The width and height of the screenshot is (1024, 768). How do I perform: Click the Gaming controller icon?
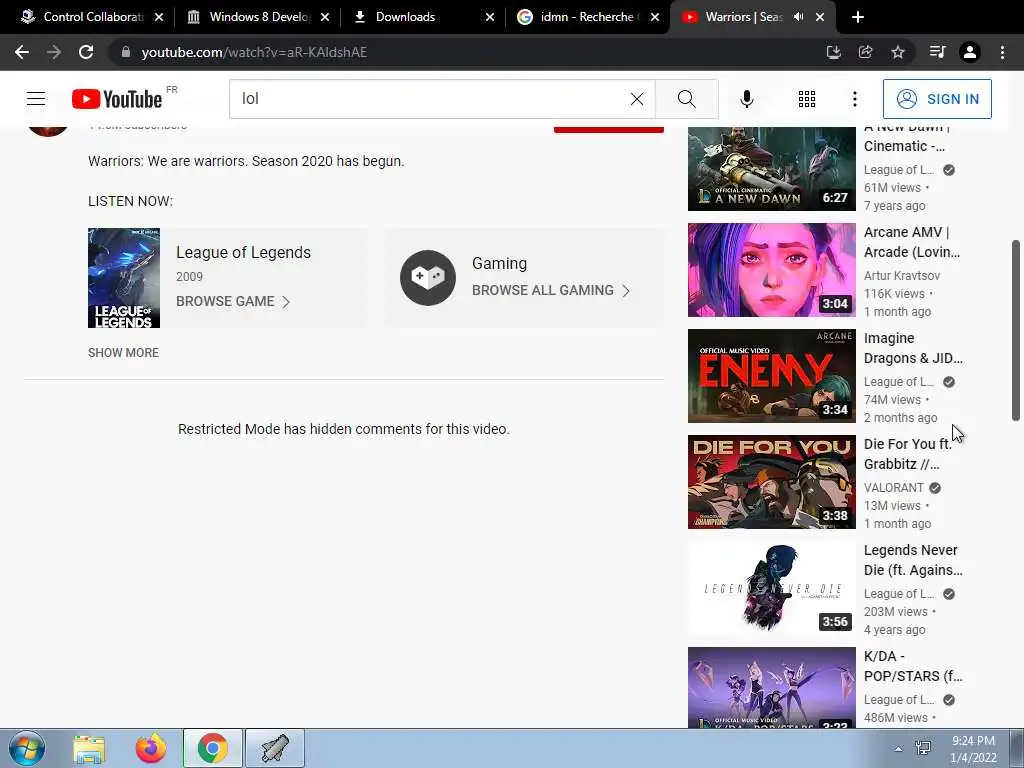pos(428,278)
